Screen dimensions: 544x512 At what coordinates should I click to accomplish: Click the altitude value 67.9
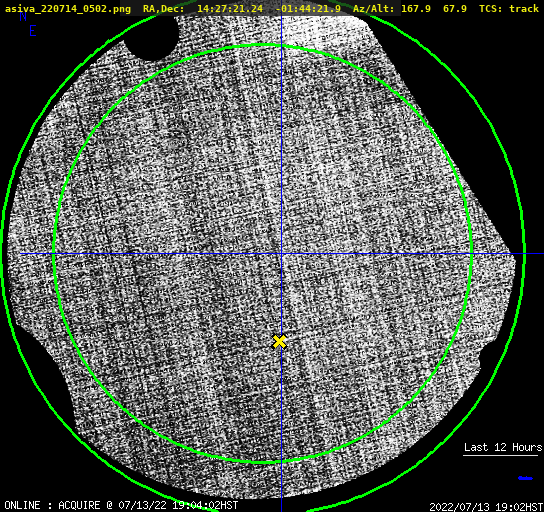point(455,8)
